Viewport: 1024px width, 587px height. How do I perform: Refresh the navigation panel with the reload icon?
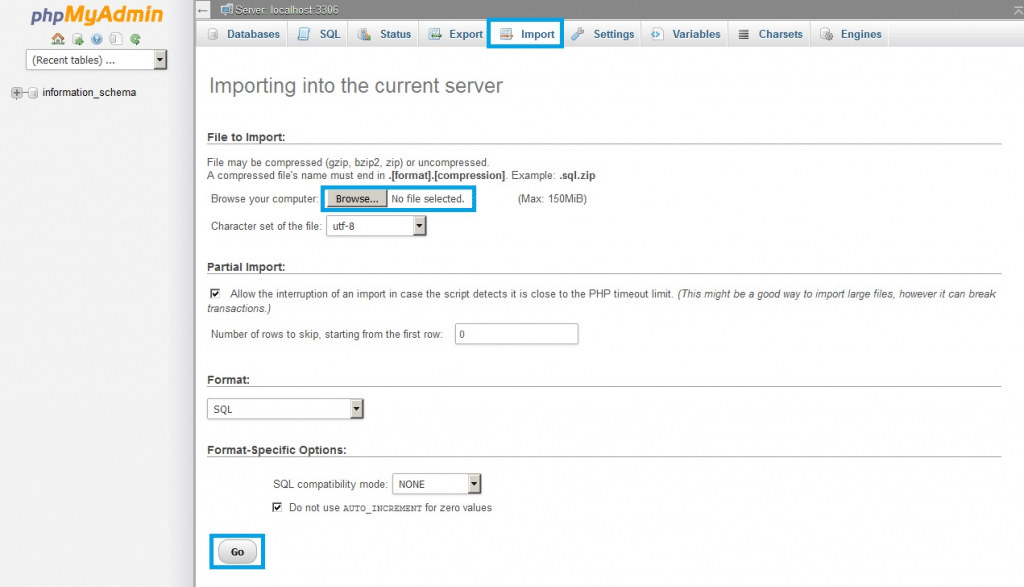point(135,39)
